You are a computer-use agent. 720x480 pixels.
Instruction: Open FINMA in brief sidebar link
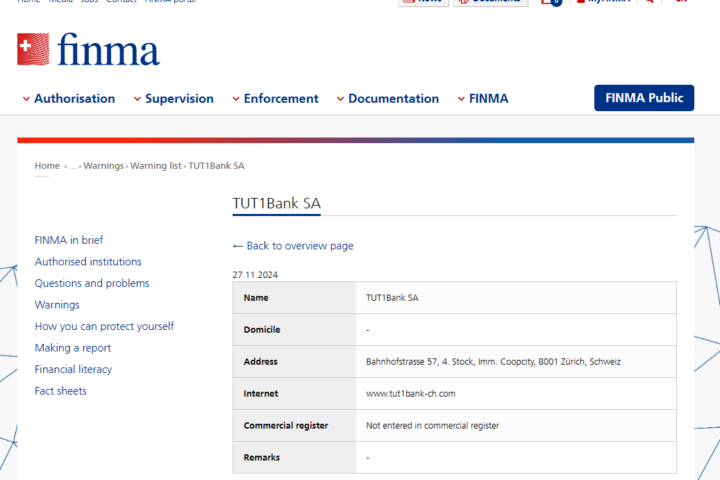69,240
